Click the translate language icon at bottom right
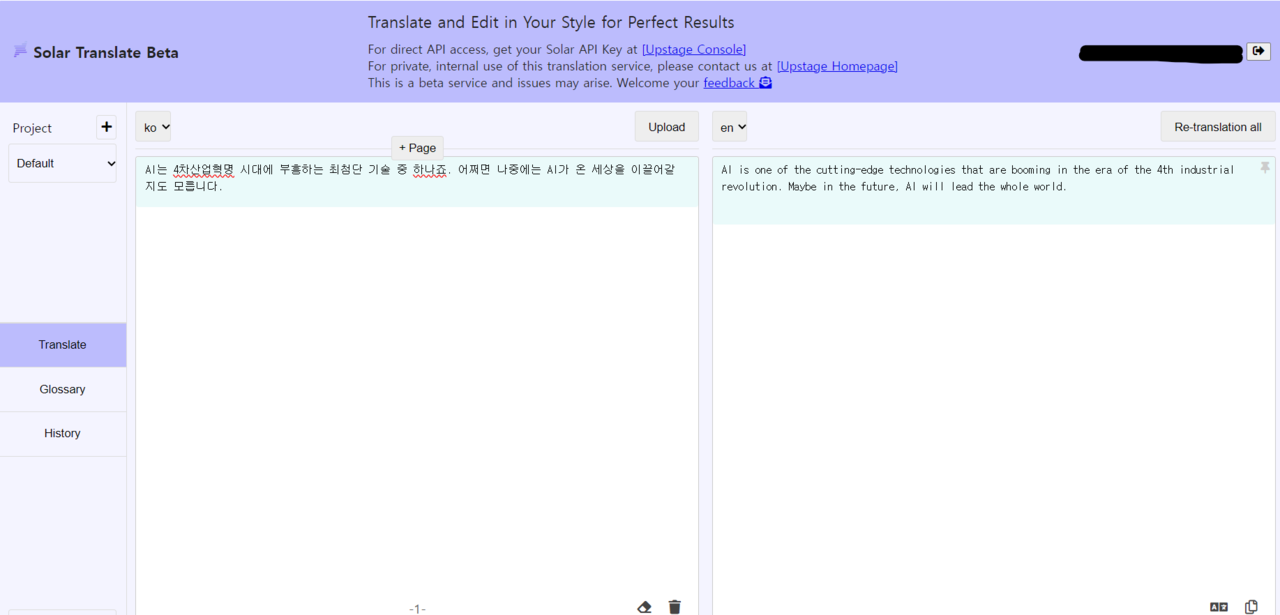This screenshot has height=615, width=1280. [1218, 607]
